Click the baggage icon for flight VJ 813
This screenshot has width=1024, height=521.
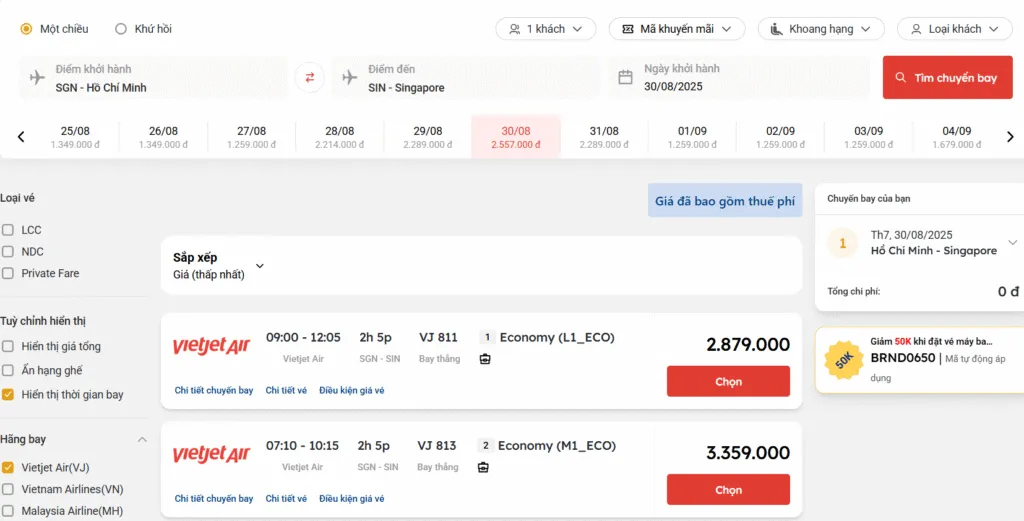pyautogui.click(x=483, y=467)
